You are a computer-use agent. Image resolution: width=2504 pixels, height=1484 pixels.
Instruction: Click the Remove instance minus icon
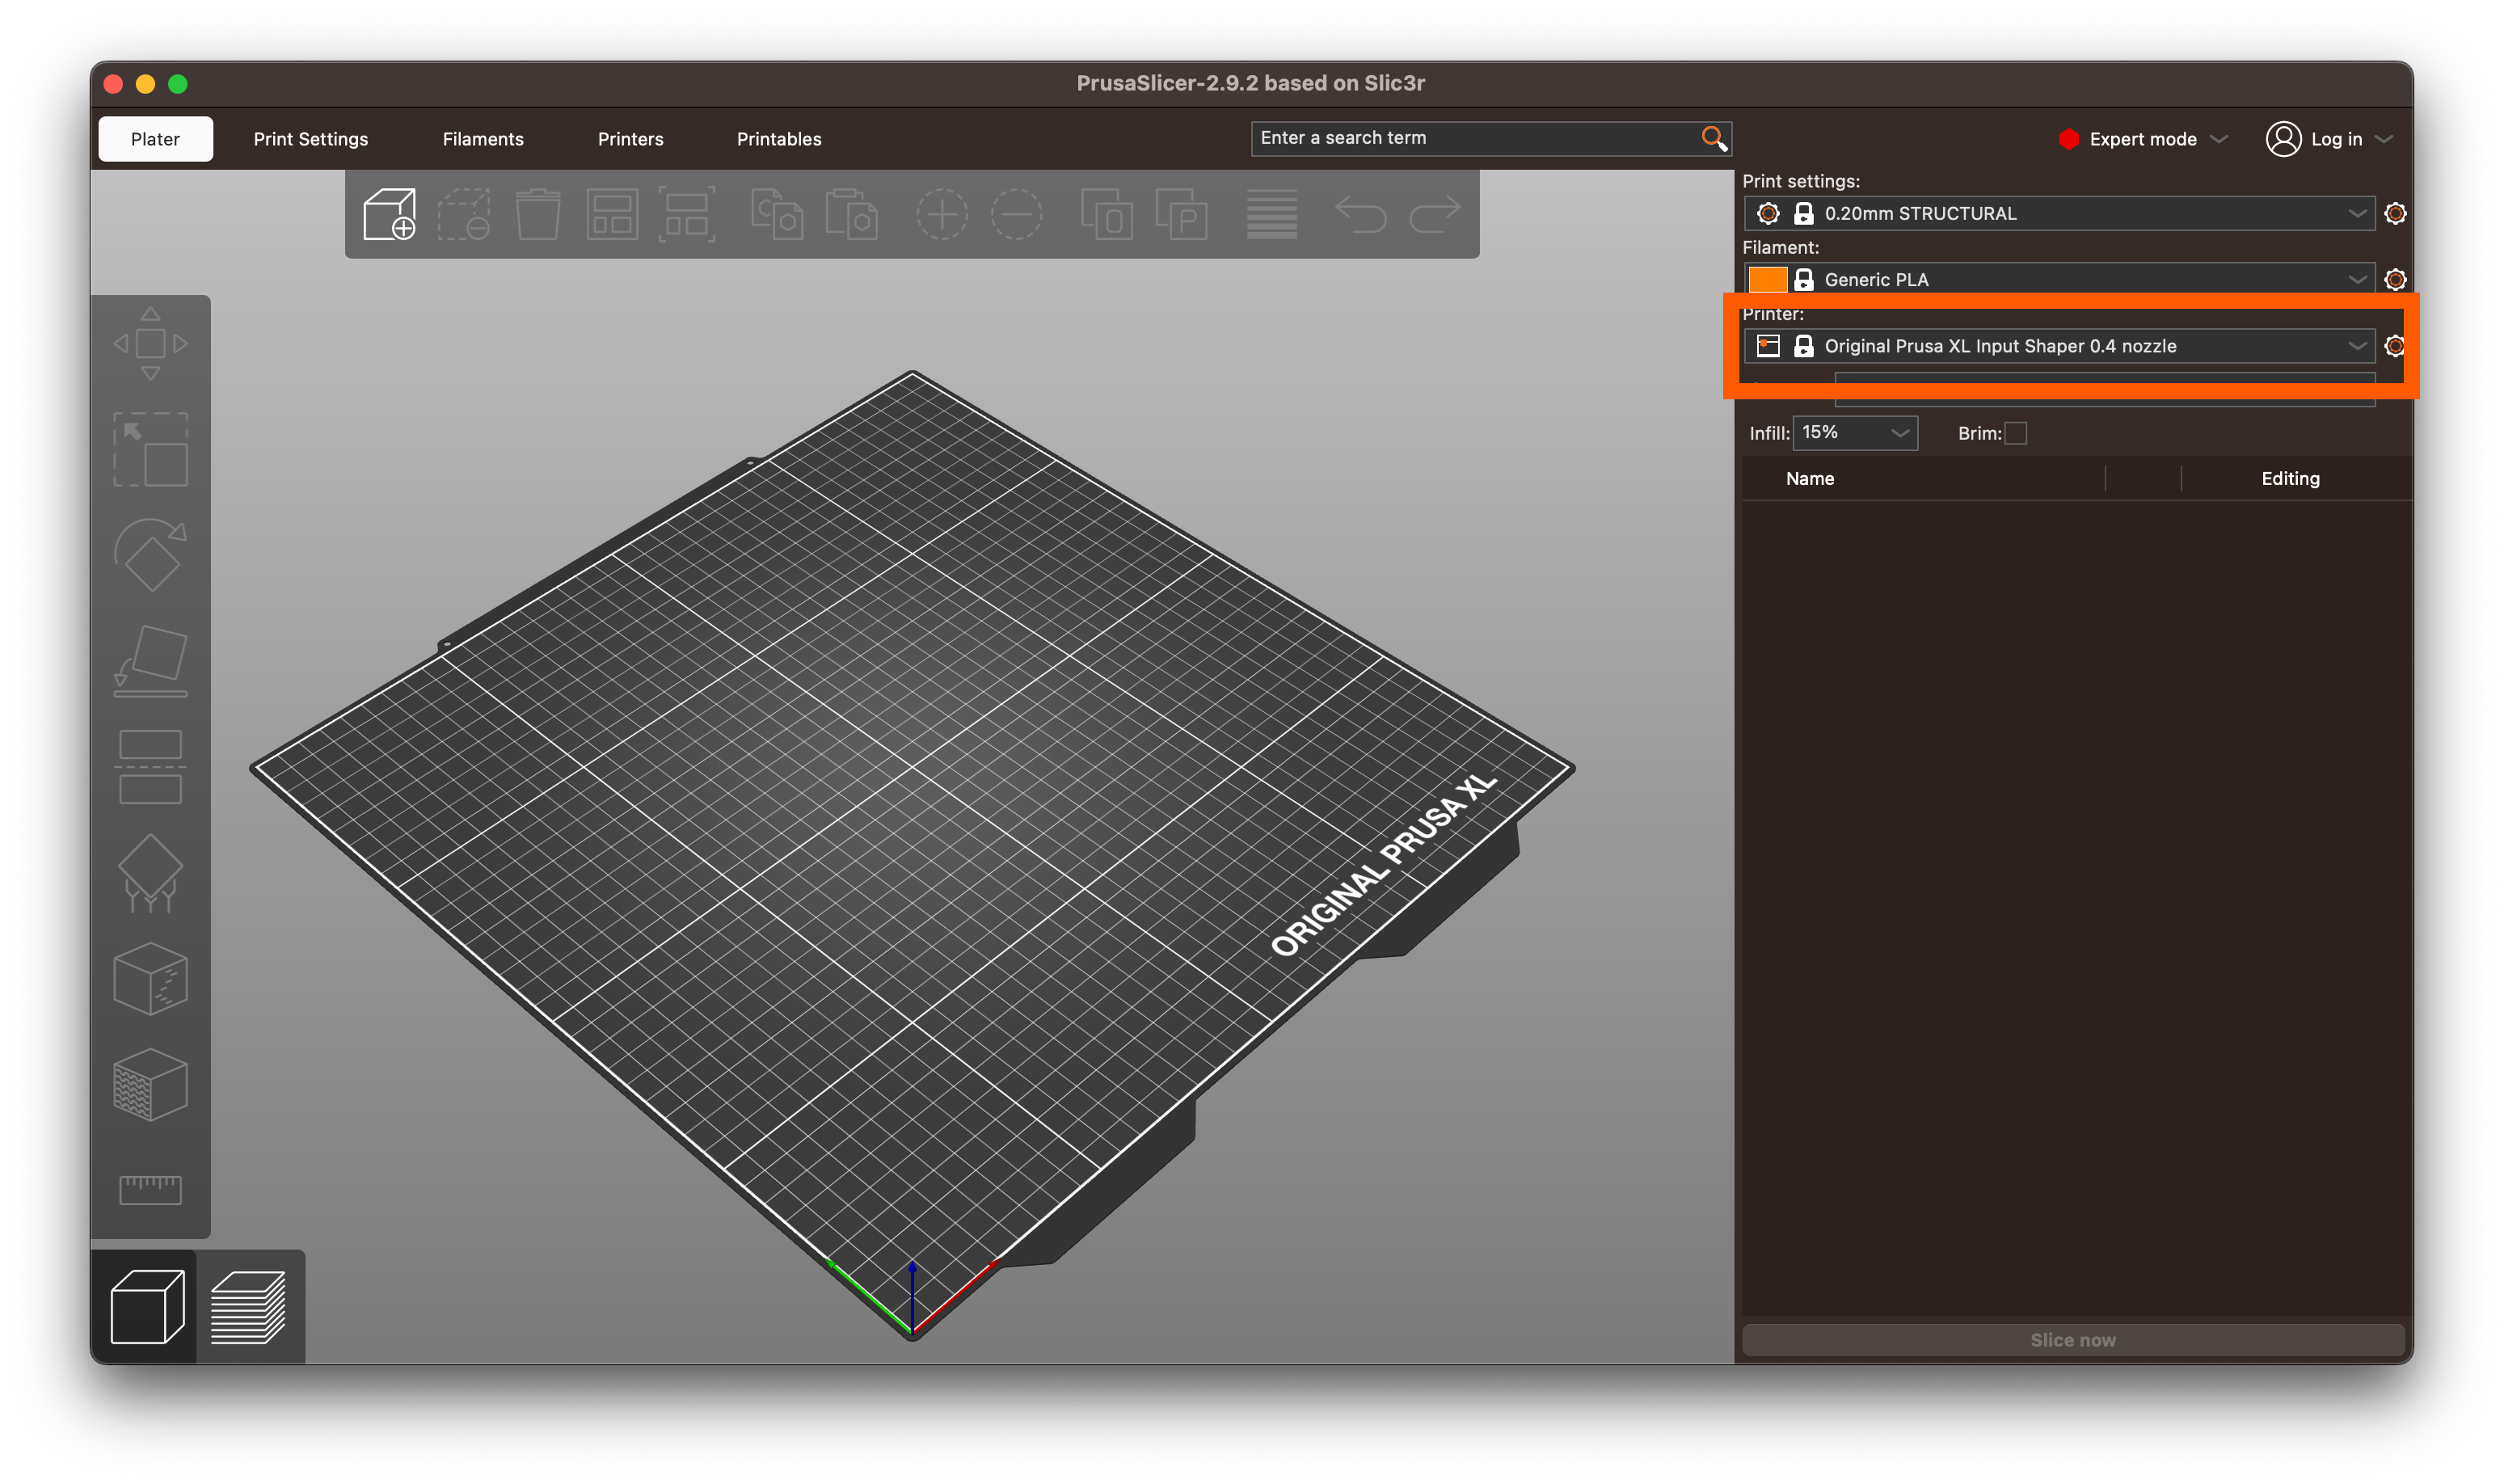pyautogui.click(x=1016, y=214)
